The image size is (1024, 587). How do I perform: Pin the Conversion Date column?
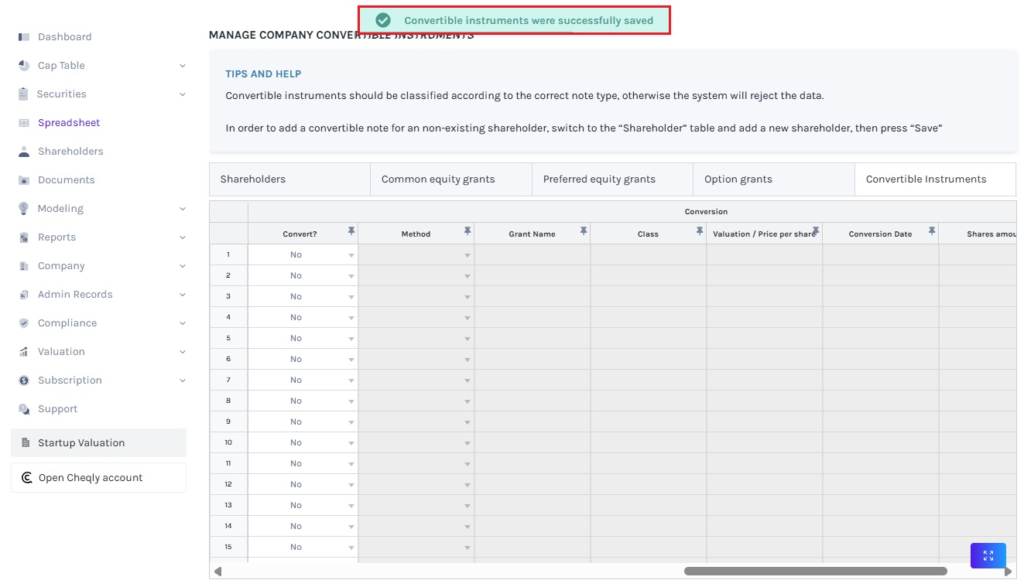click(x=931, y=231)
